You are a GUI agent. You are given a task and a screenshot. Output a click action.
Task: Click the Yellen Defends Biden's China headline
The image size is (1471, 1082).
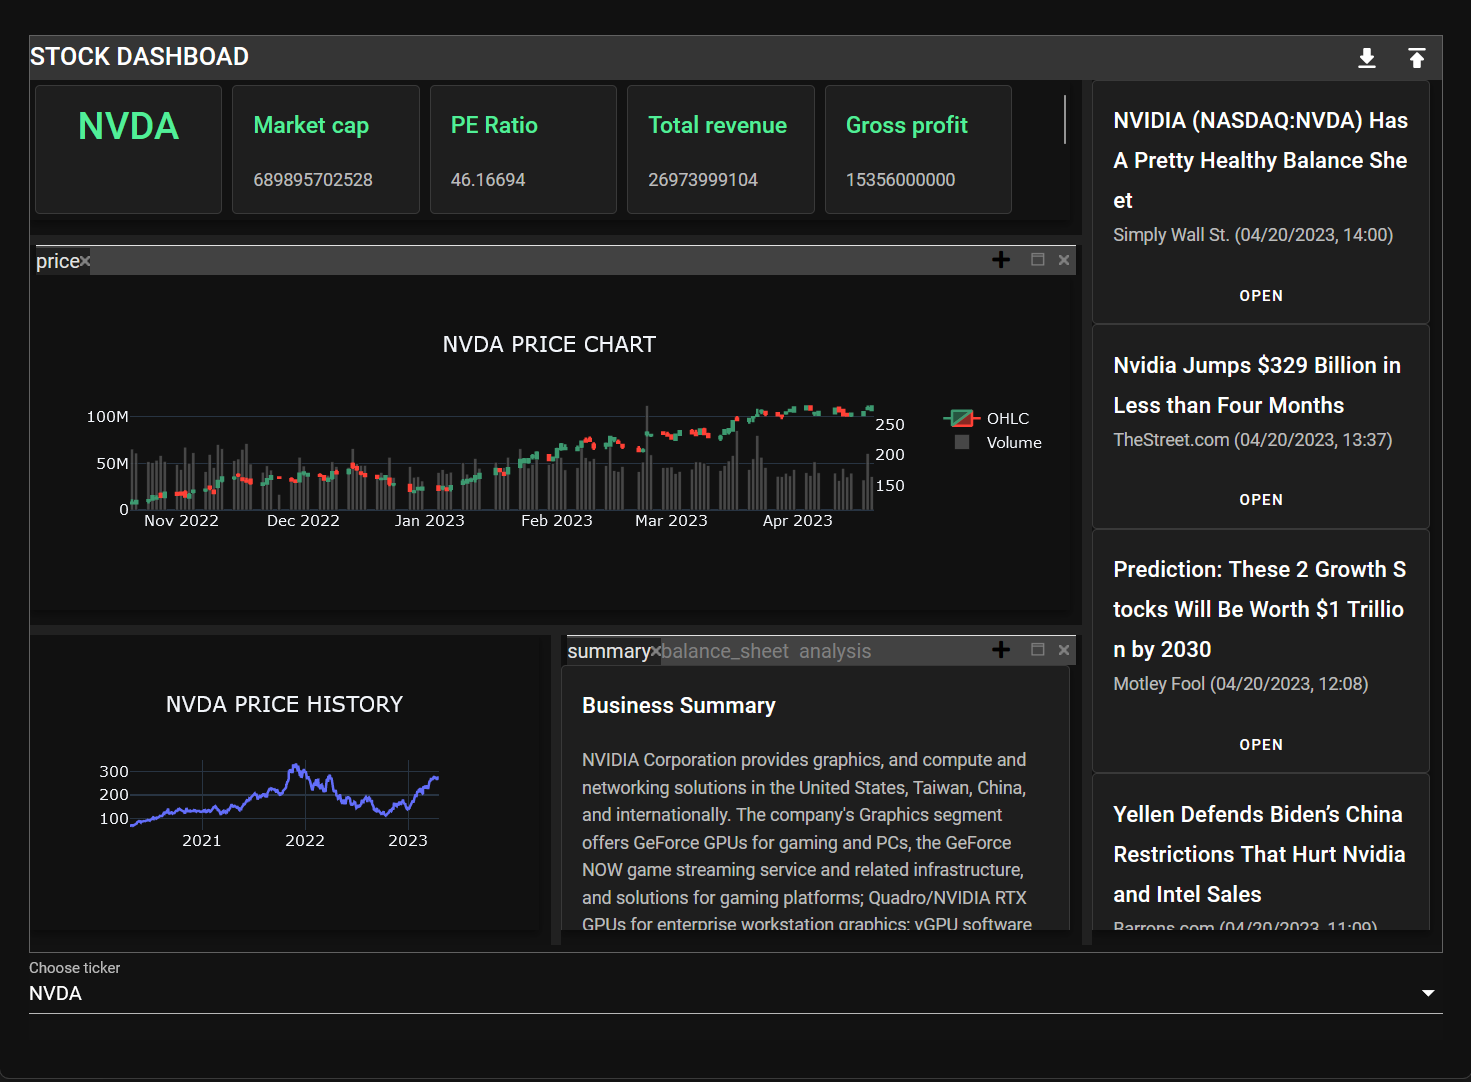tap(1259, 854)
